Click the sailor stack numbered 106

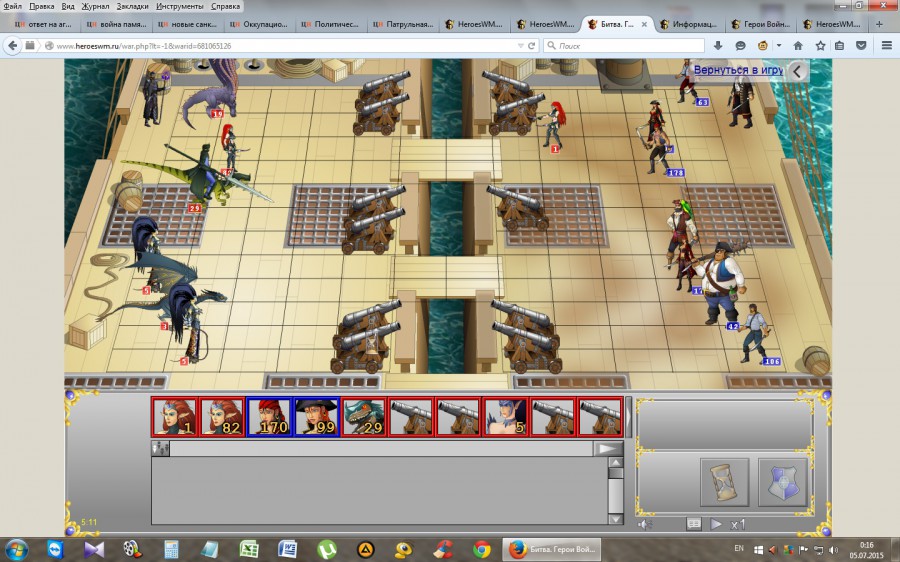pos(755,333)
